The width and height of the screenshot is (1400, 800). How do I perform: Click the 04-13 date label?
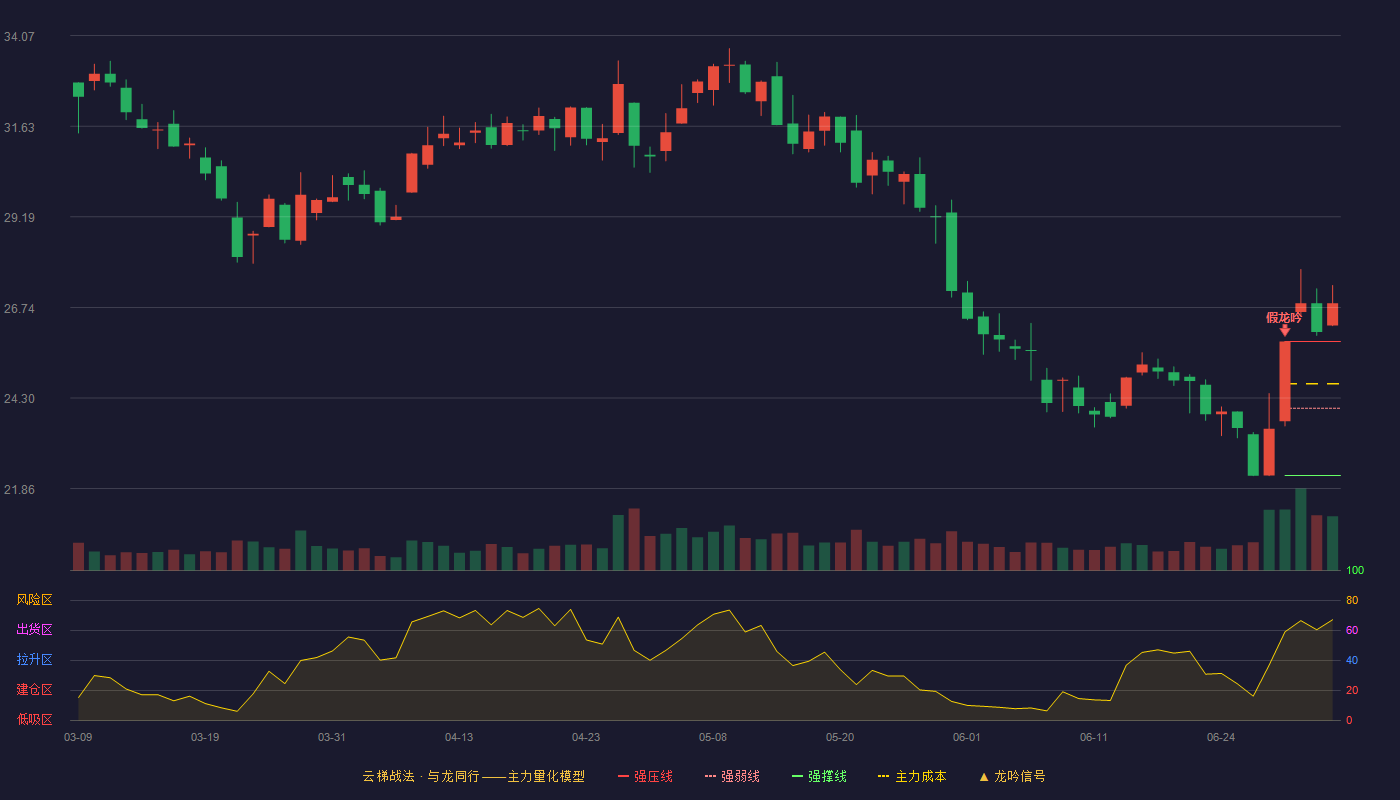pos(459,737)
